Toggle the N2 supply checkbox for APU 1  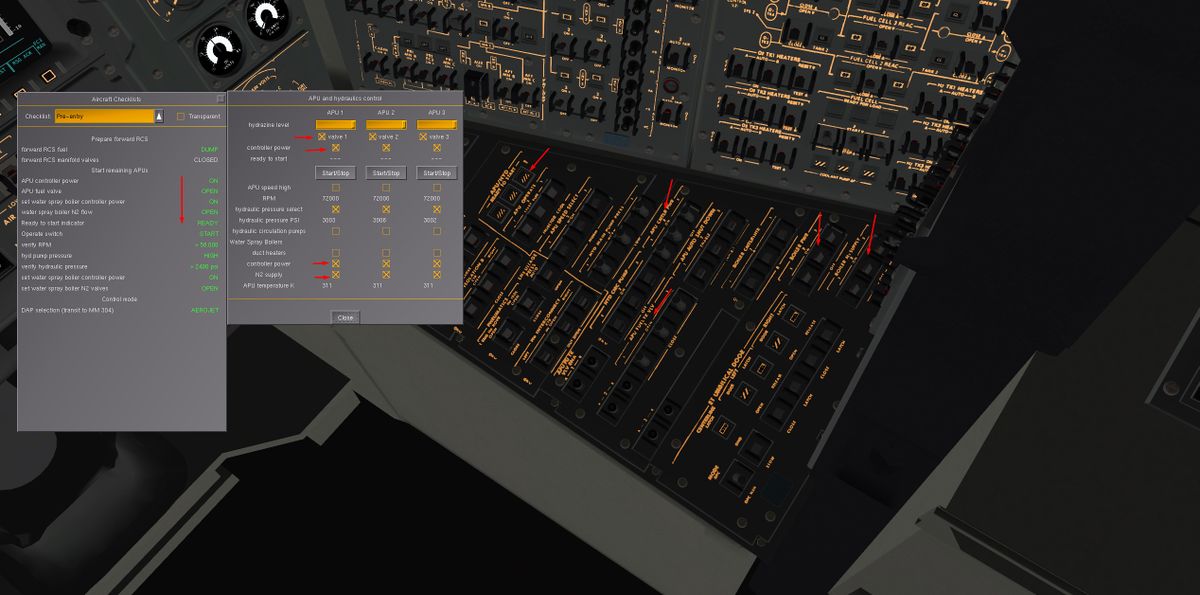(x=335, y=275)
